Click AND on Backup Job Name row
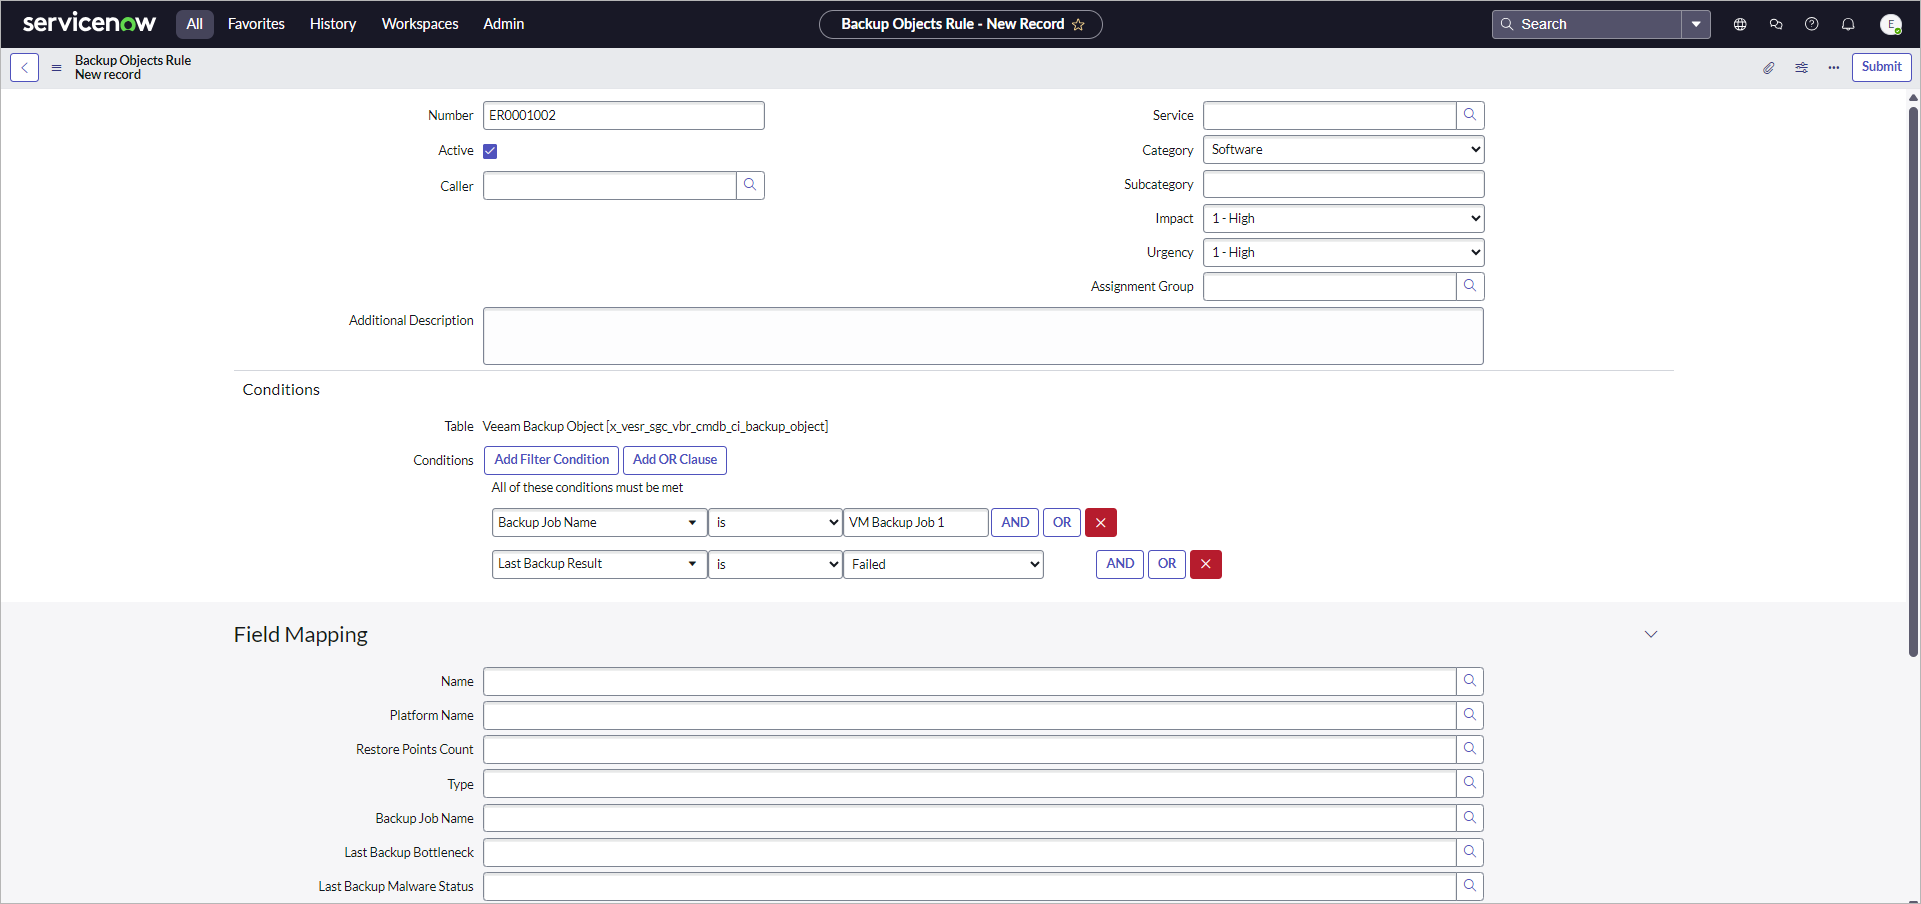 point(1015,522)
